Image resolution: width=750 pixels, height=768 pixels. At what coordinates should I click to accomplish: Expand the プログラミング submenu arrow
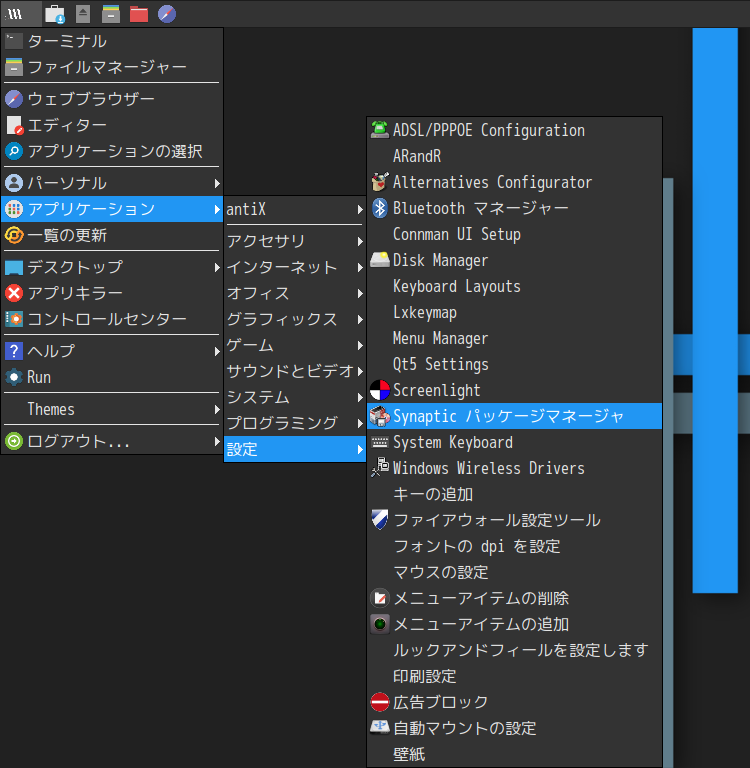[360, 423]
